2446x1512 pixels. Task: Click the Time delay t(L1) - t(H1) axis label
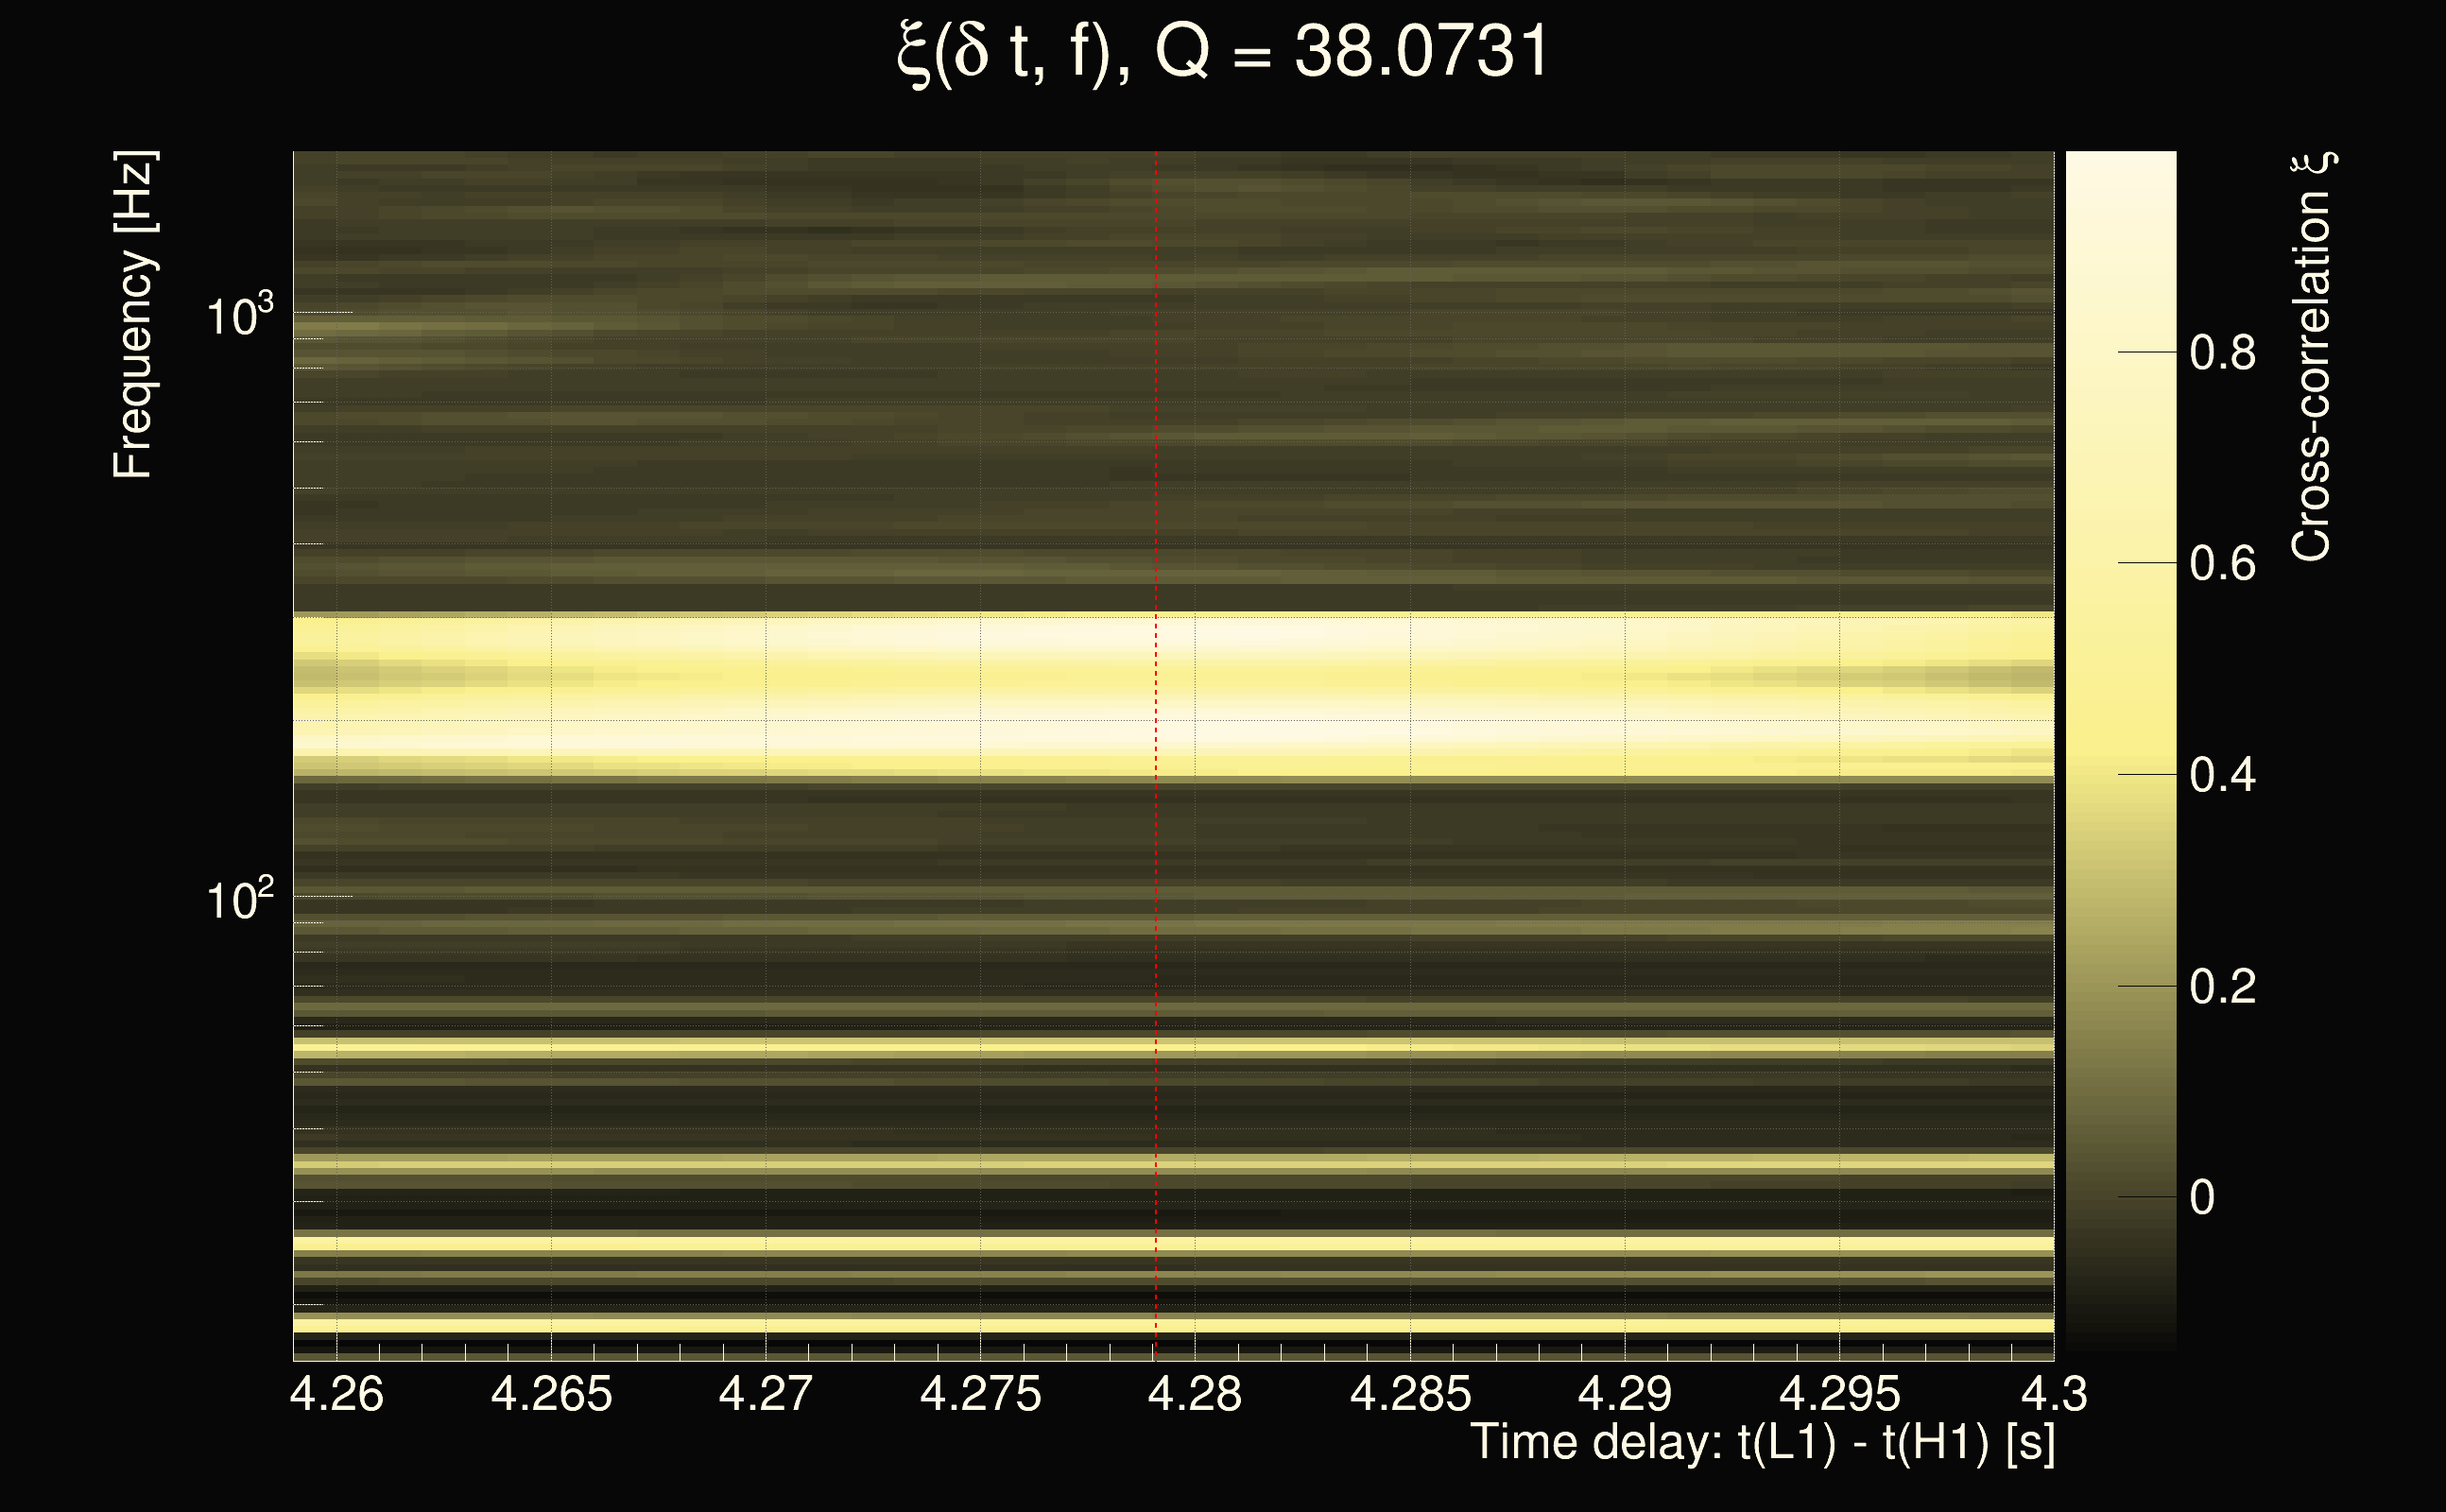click(x=1762, y=1443)
